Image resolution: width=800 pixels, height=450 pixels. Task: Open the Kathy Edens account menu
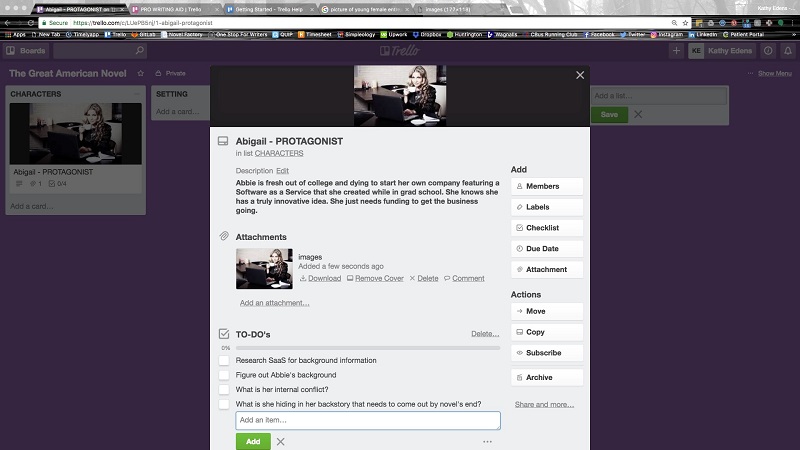721,51
